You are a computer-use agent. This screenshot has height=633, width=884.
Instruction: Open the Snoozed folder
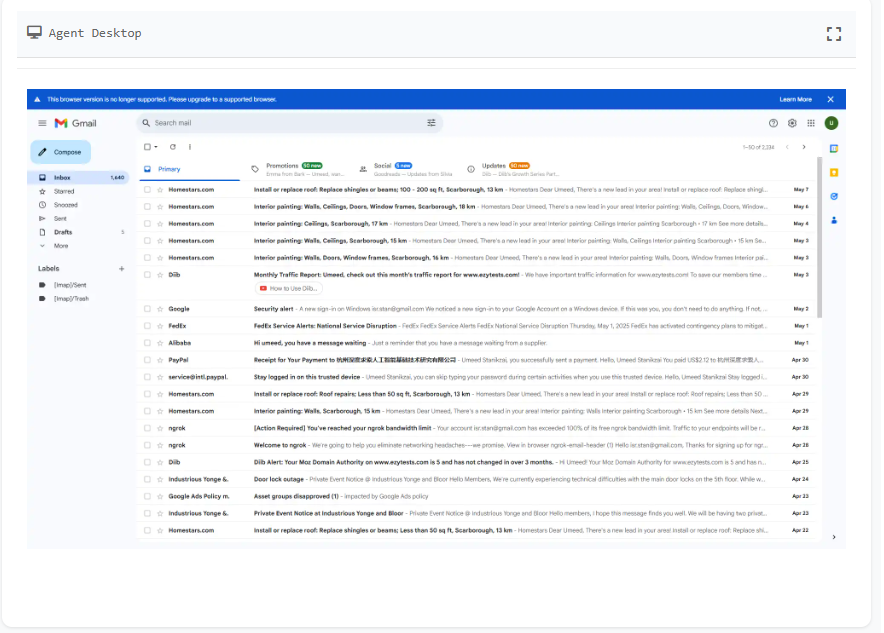[x=78, y=205]
